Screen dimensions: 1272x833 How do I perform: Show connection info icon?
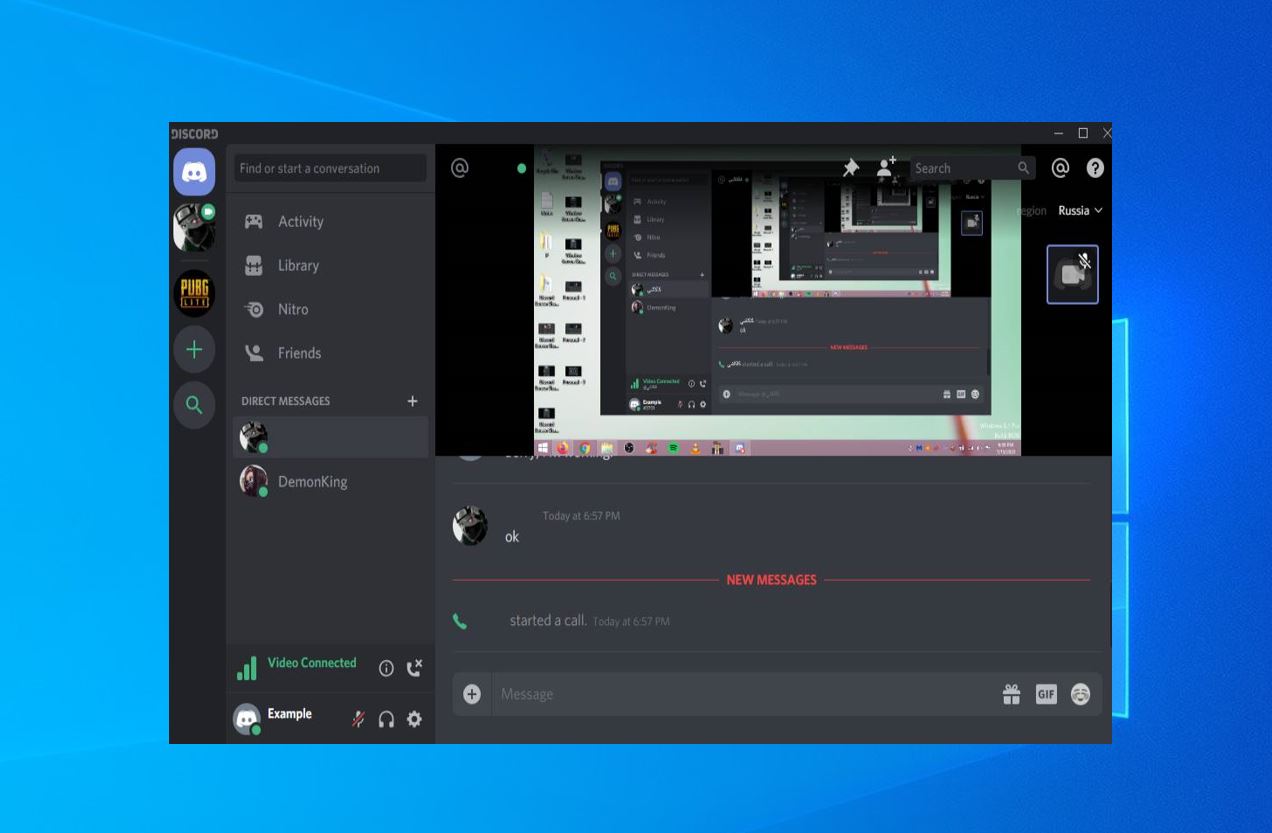coord(386,668)
